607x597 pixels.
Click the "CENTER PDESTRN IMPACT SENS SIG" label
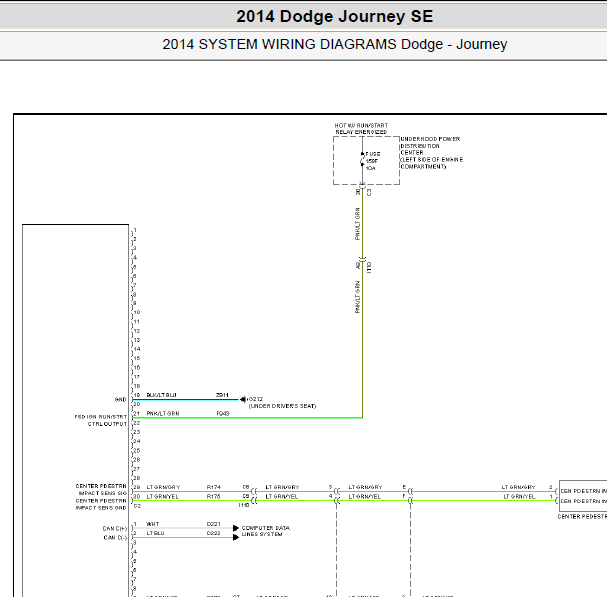[101, 489]
